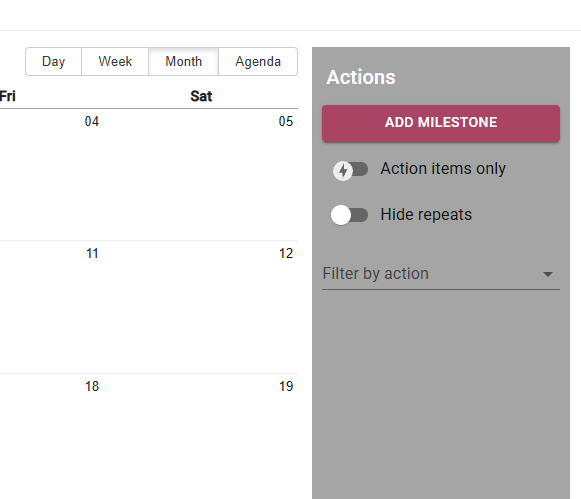Click date 19 in the Sat column
The width and height of the screenshot is (581, 499).
(286, 386)
